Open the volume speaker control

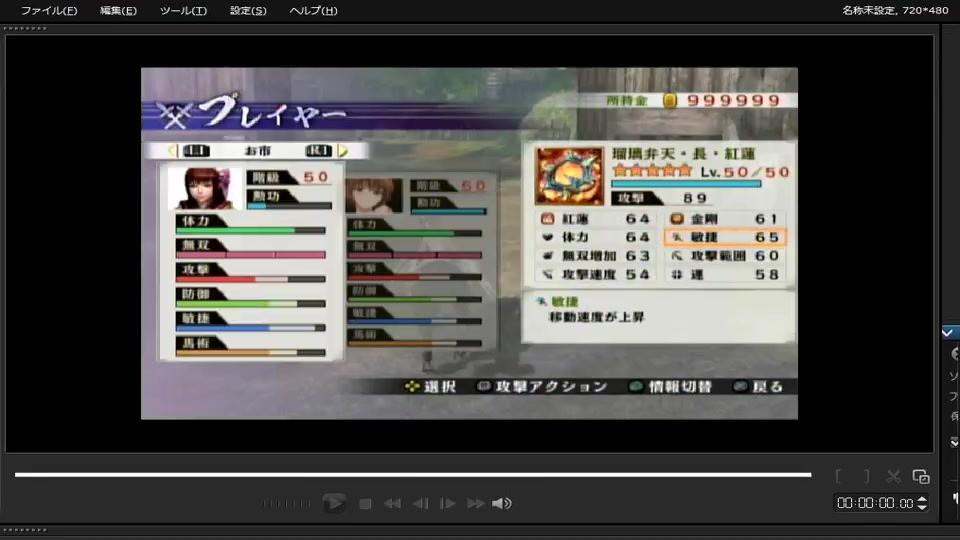[501, 503]
